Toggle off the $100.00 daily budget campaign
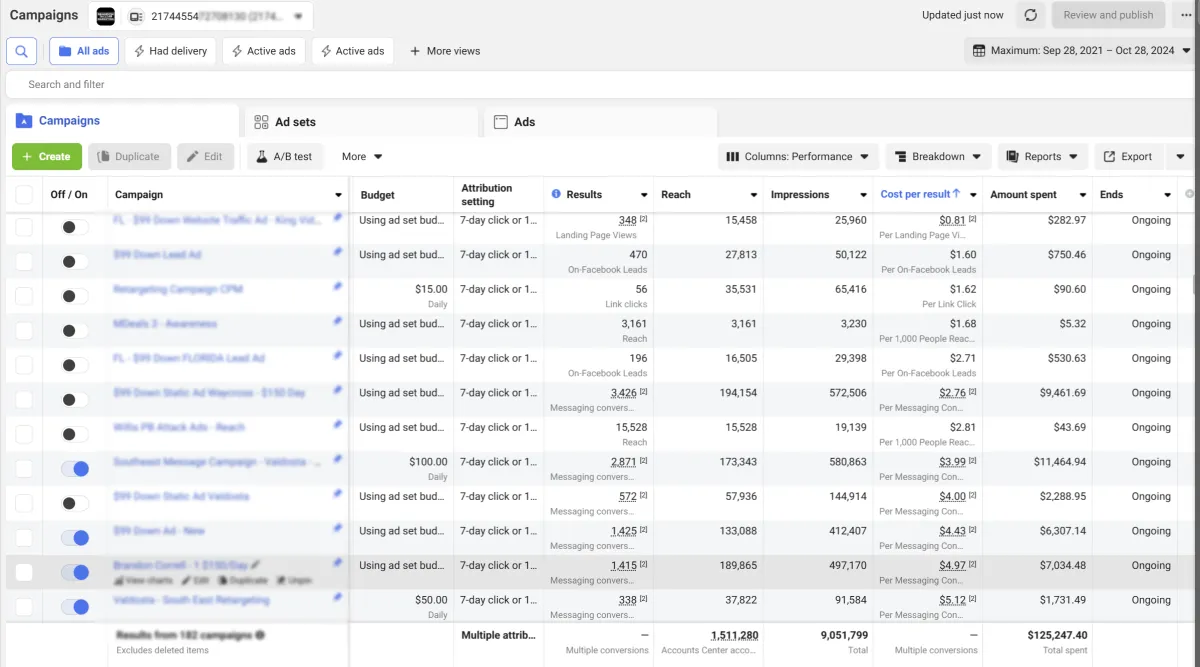 [74, 468]
